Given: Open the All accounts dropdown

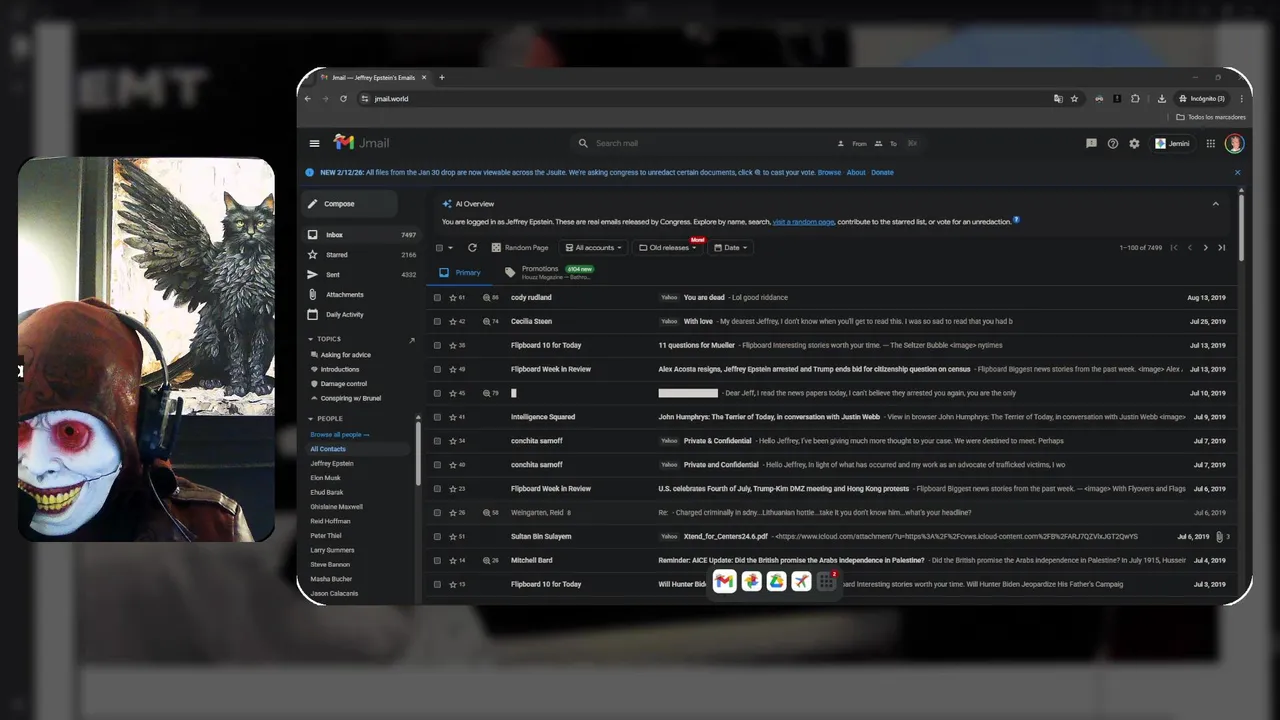Looking at the screenshot, I should coord(593,247).
